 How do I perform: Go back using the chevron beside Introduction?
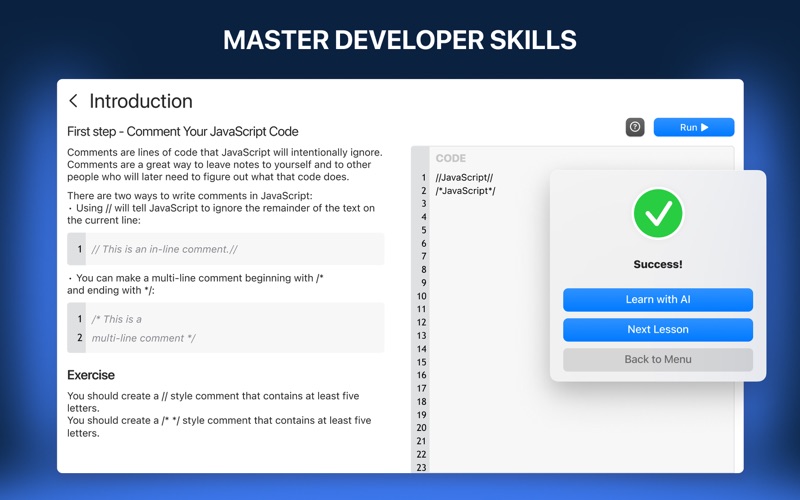point(73,101)
